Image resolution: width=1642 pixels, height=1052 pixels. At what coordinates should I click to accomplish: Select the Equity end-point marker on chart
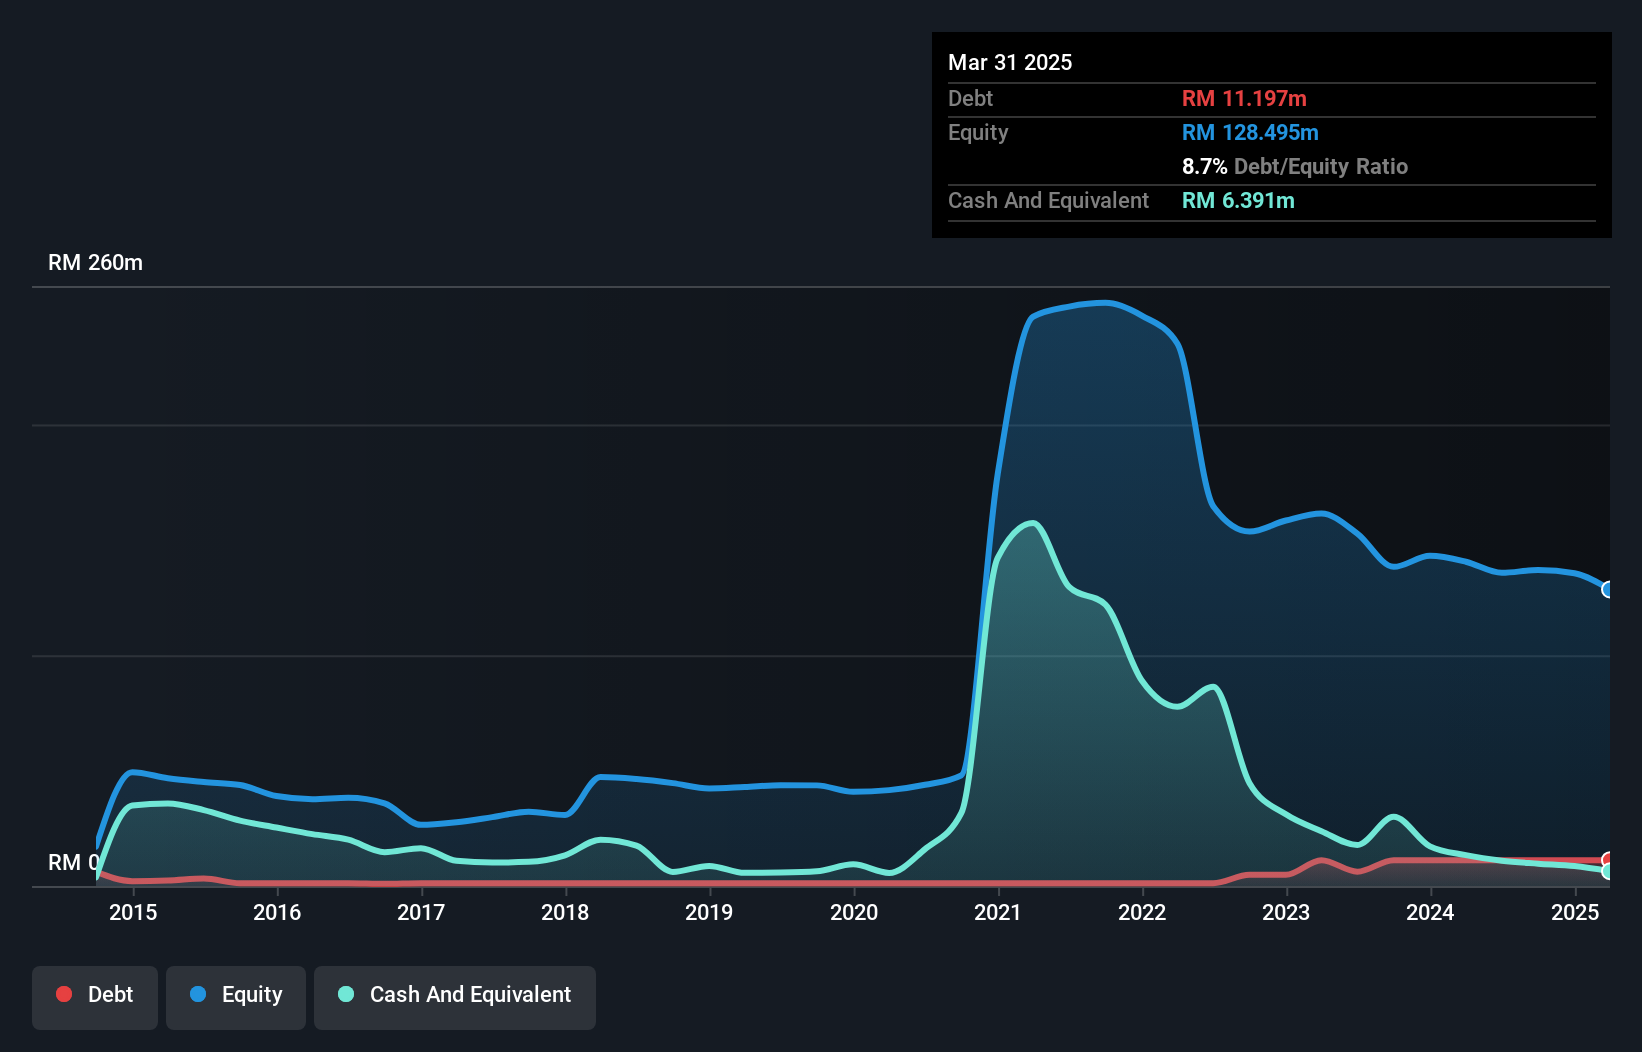pyautogui.click(x=1608, y=589)
